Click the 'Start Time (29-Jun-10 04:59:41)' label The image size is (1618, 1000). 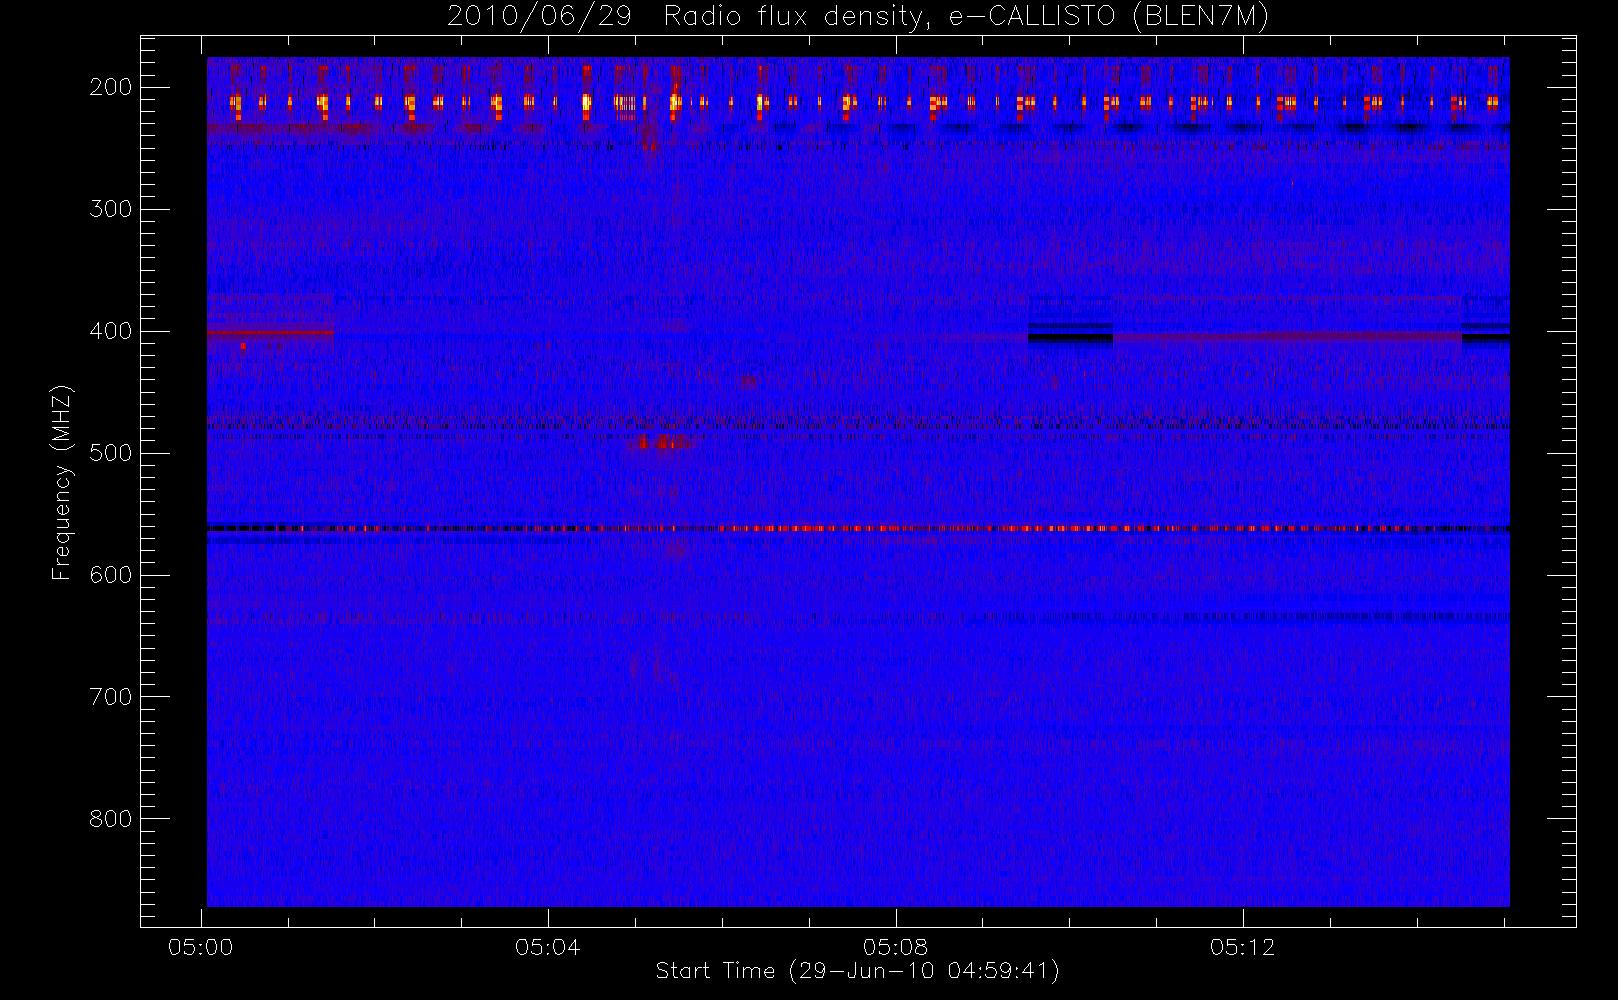(x=858, y=971)
